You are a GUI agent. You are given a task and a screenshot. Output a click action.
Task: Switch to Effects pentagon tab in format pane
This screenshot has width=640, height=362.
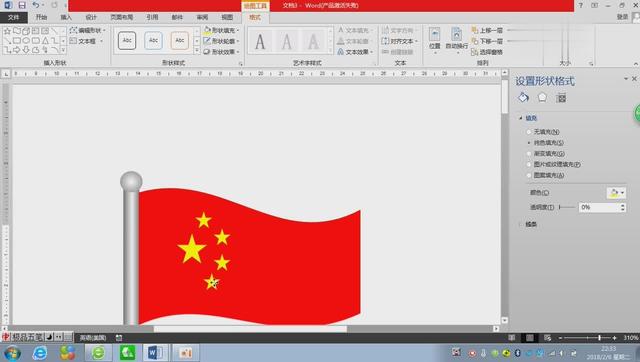coord(542,98)
